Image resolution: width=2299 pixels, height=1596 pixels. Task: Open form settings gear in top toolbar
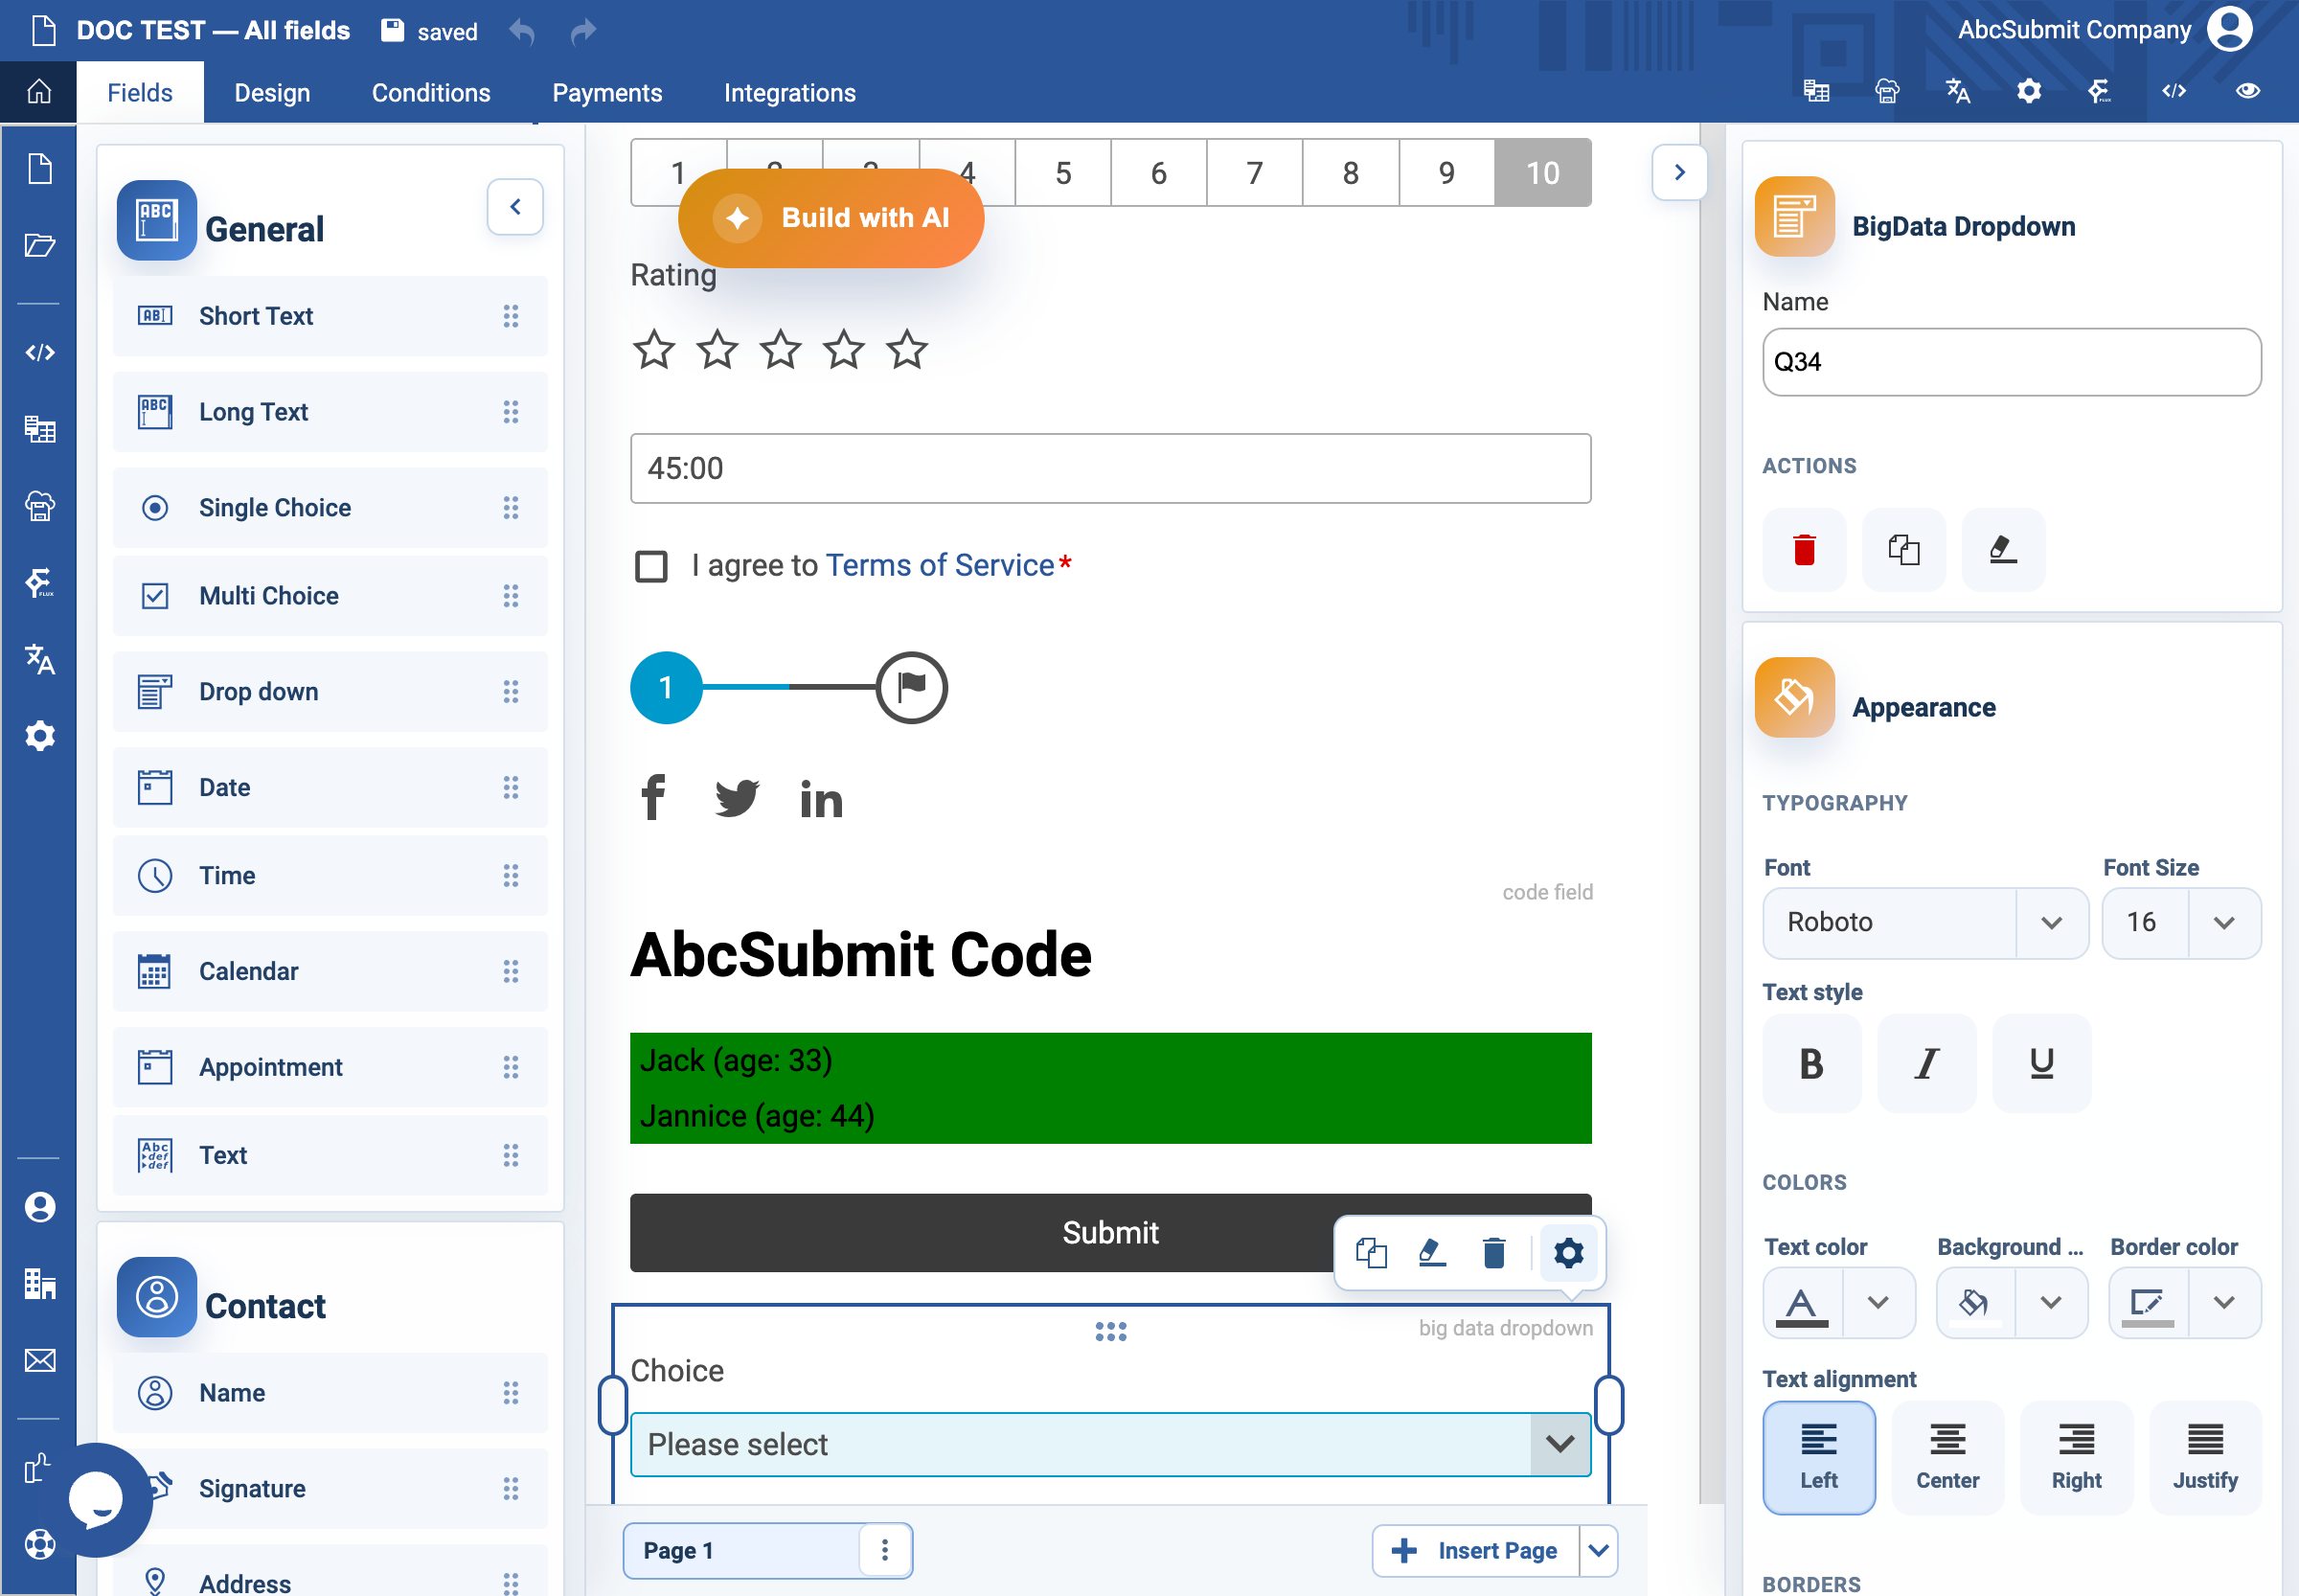tap(2029, 92)
